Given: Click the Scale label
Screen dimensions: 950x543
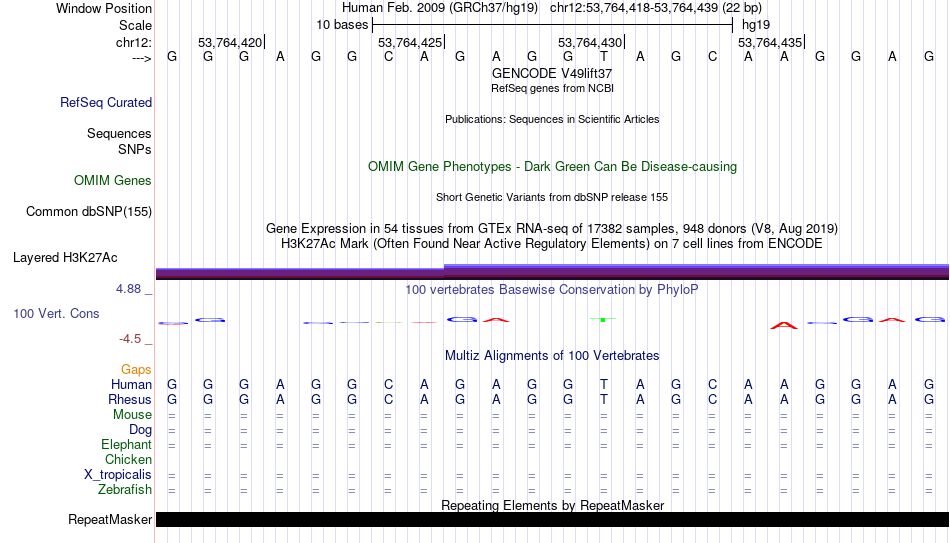Looking at the screenshot, I should tap(135, 25).
